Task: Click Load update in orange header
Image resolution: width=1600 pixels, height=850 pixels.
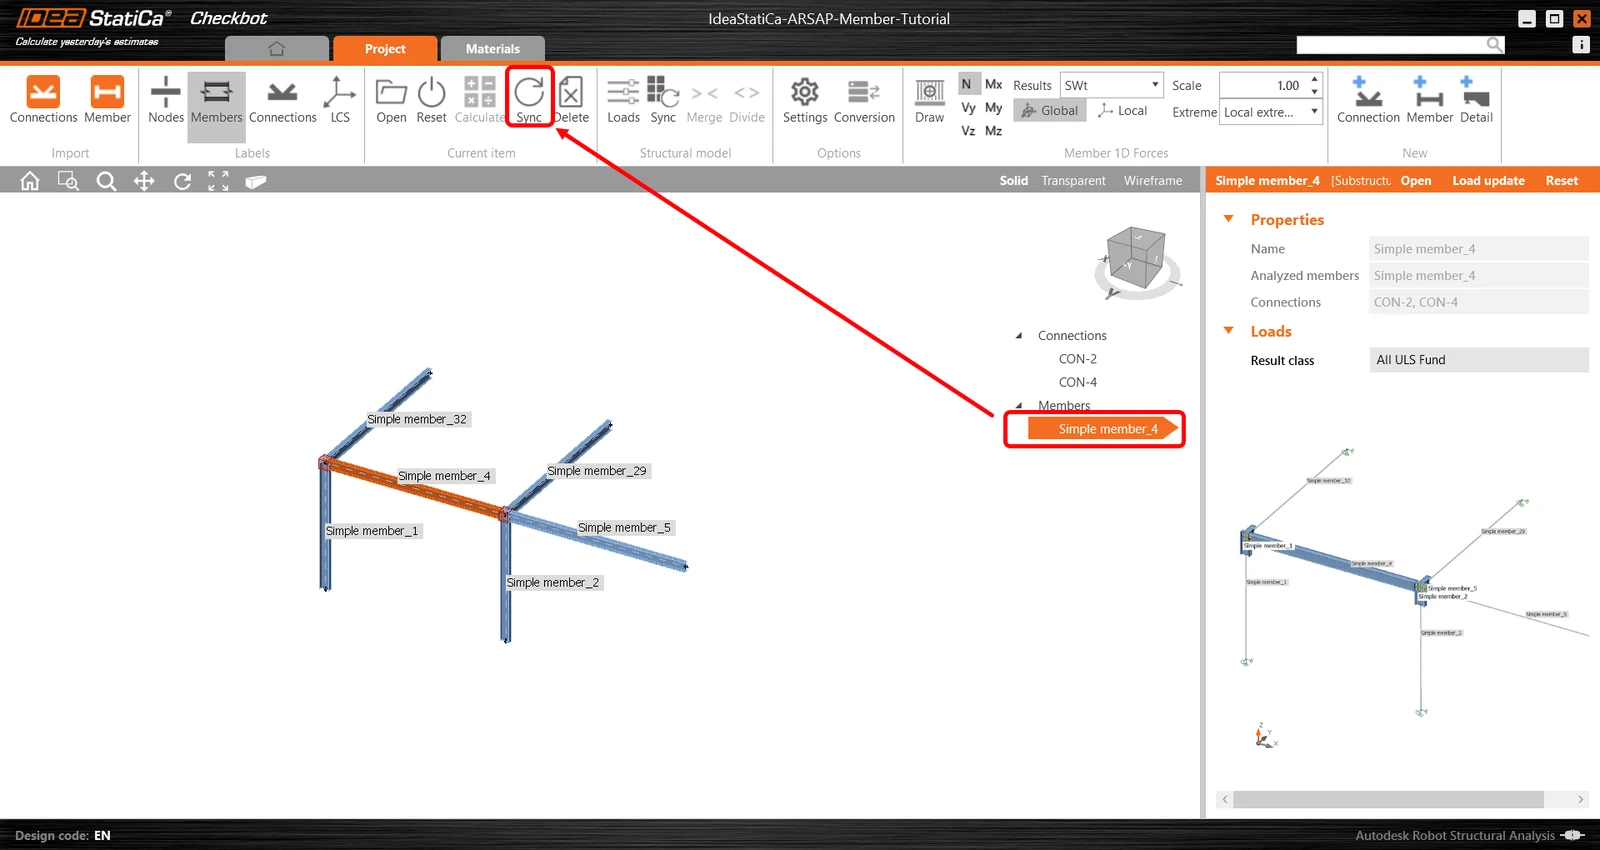Action: pos(1488,181)
